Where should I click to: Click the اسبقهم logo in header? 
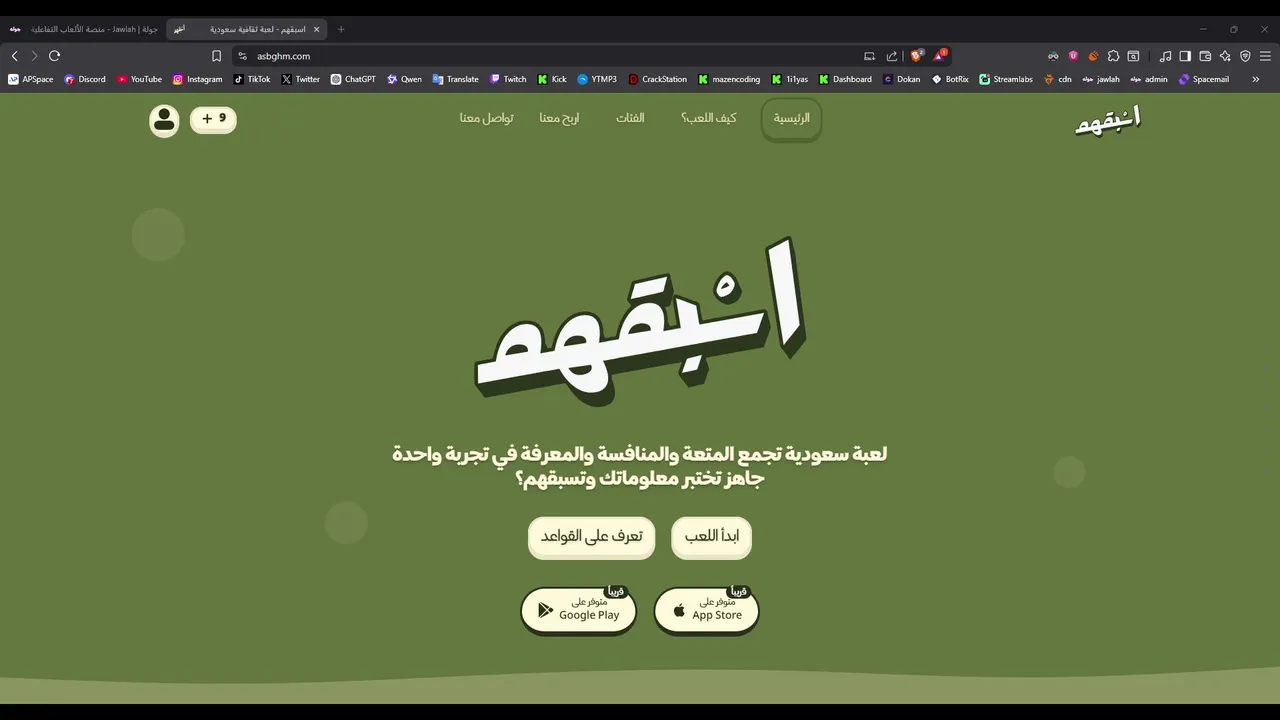[1107, 121]
